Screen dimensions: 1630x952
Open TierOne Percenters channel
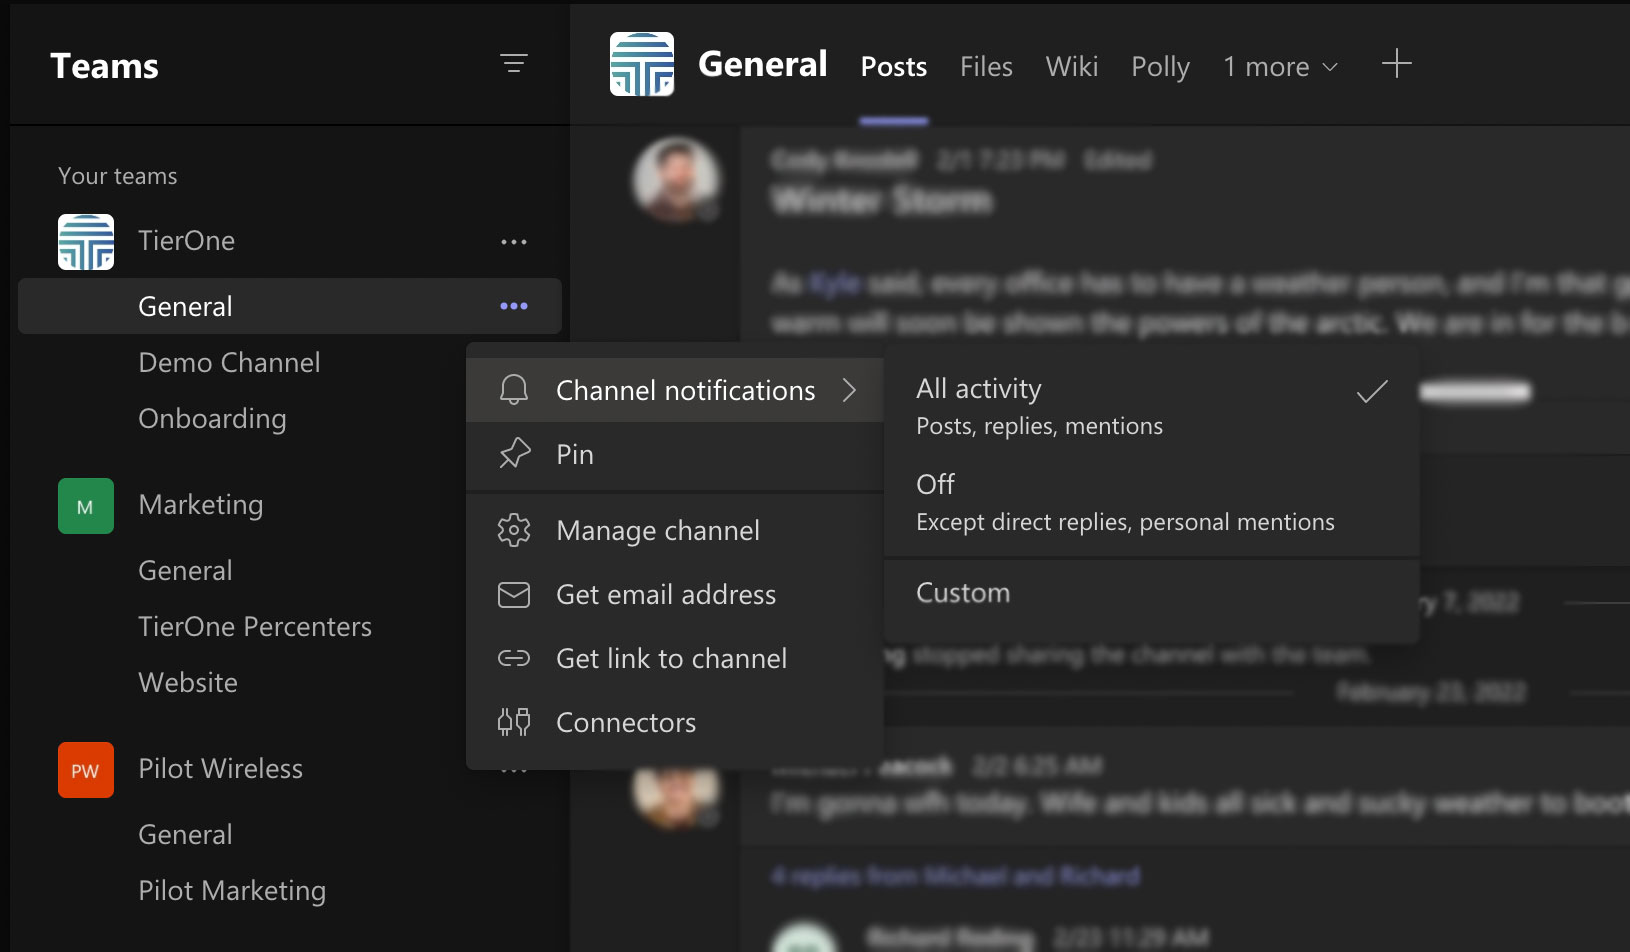coord(255,626)
